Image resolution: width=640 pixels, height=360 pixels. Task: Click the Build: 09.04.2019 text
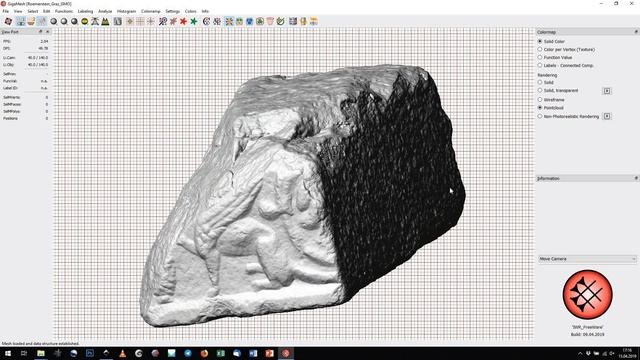pos(587,334)
